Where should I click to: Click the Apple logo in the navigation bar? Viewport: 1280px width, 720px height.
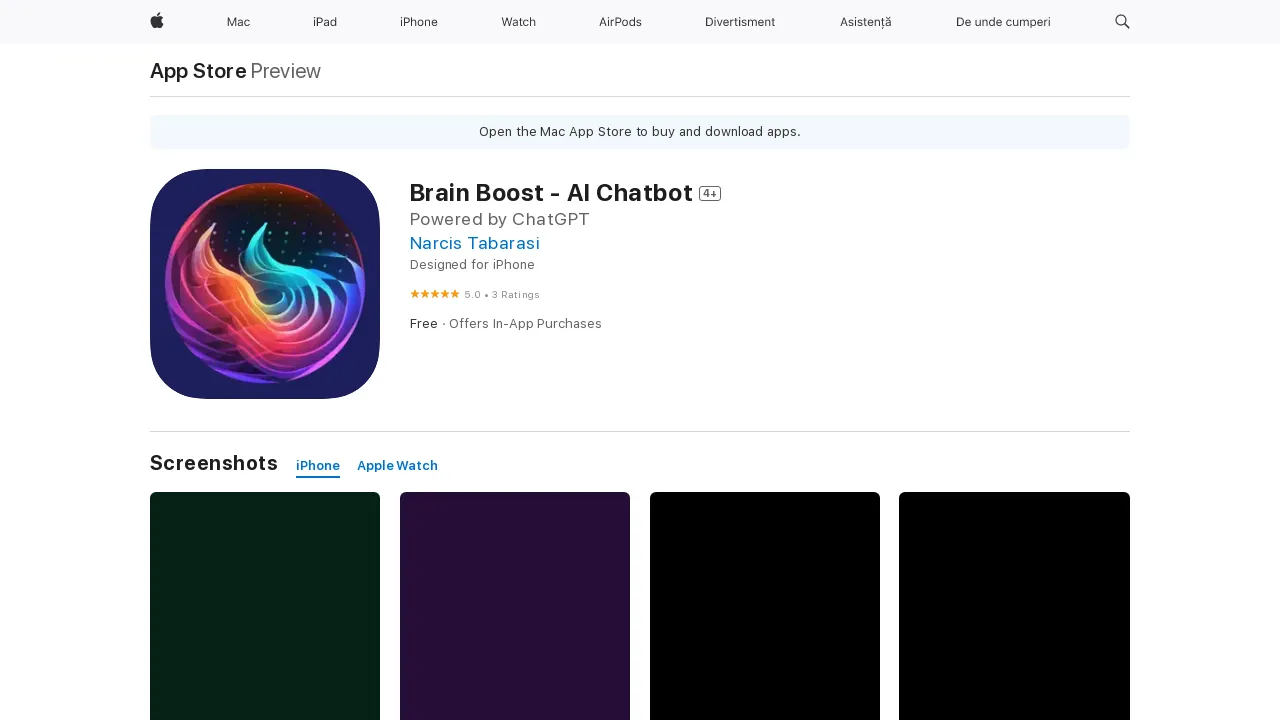coord(156,22)
